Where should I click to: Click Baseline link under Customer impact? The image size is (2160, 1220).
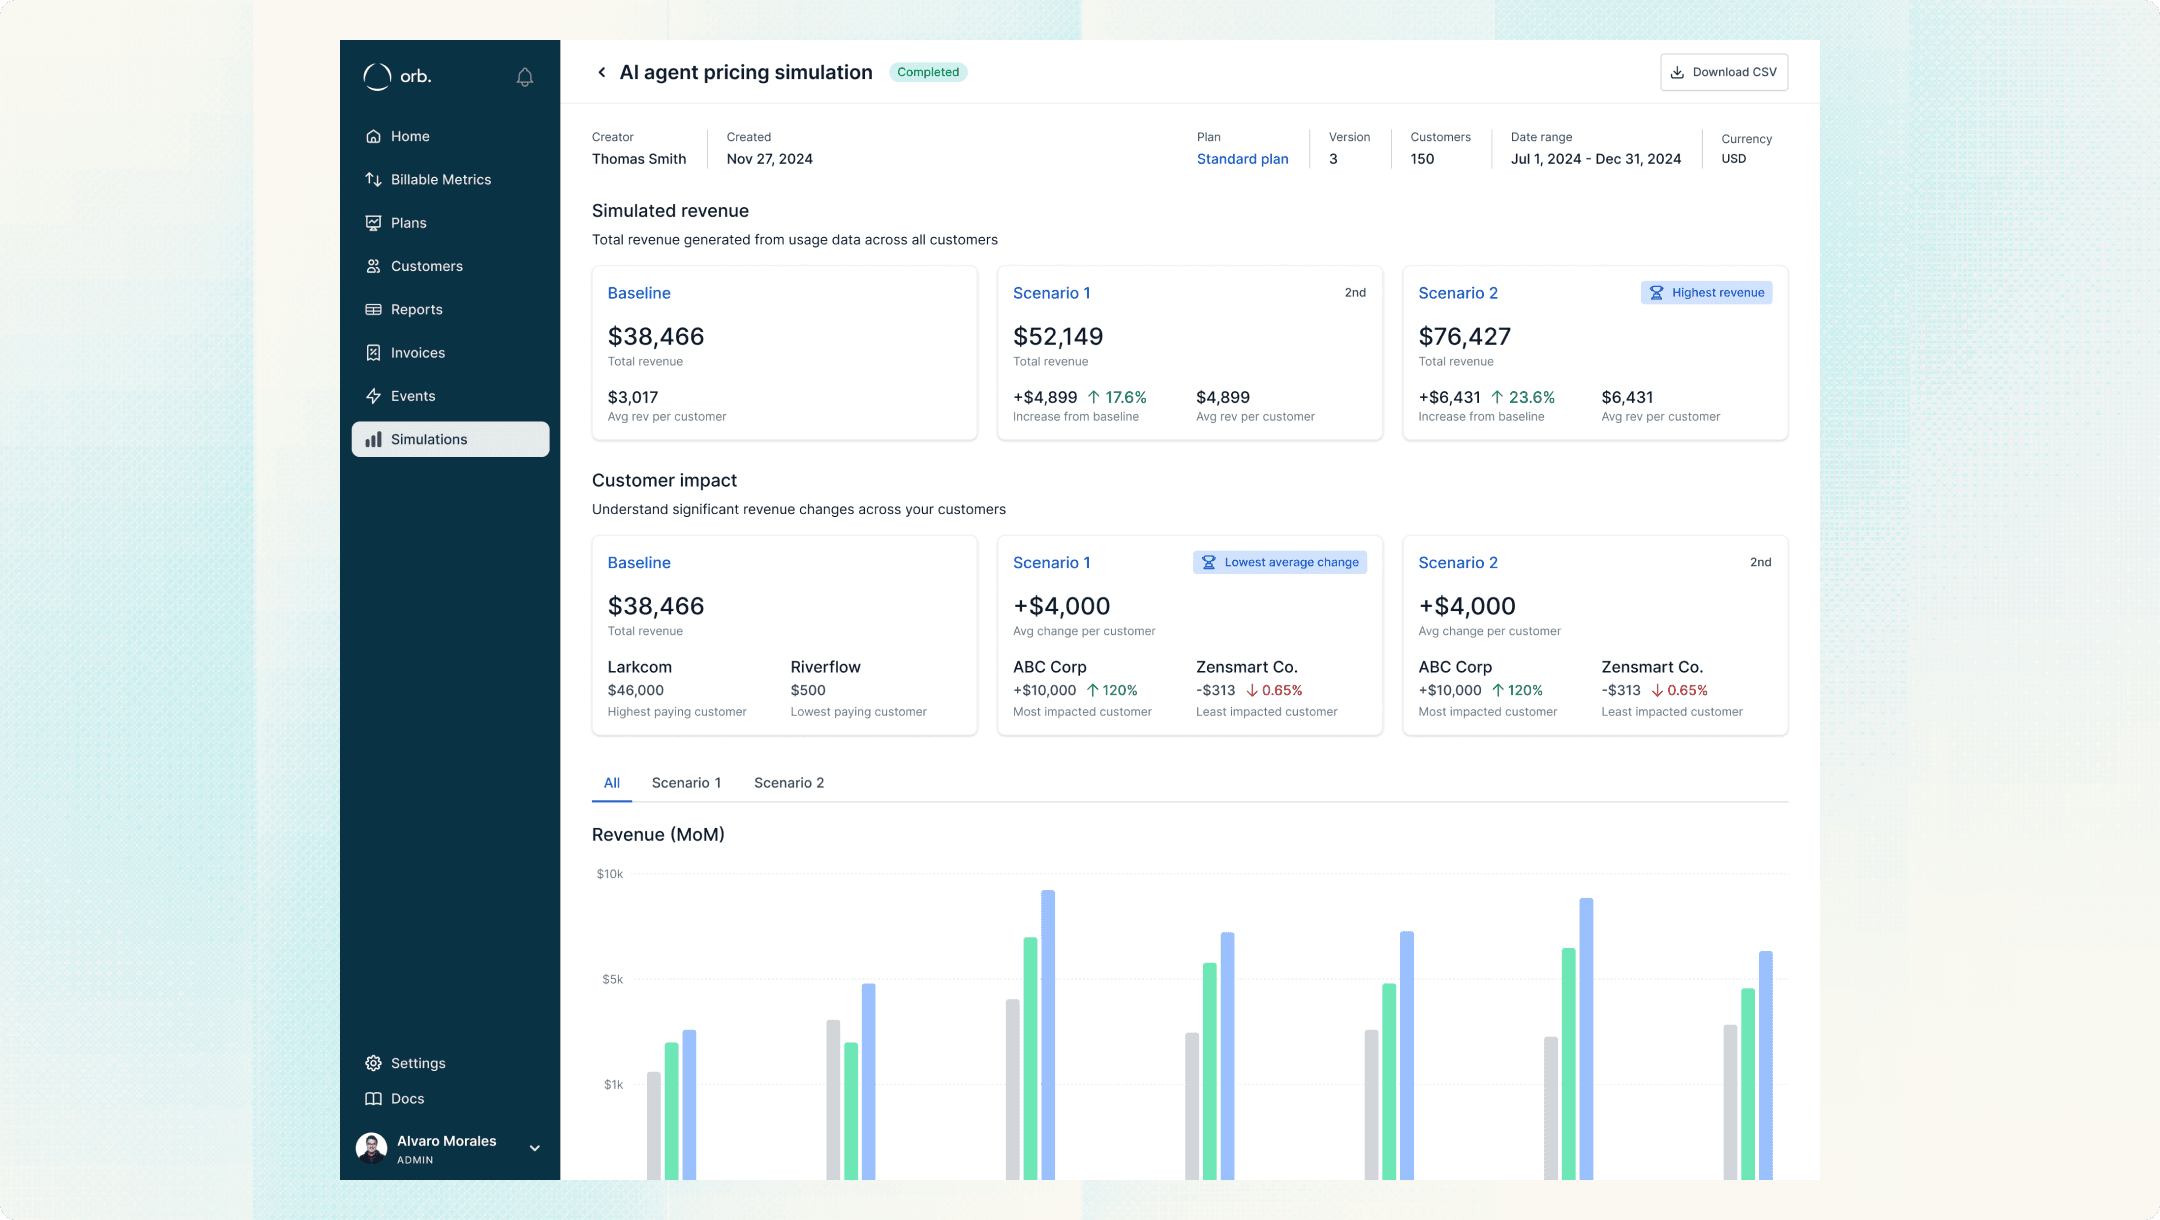click(639, 563)
